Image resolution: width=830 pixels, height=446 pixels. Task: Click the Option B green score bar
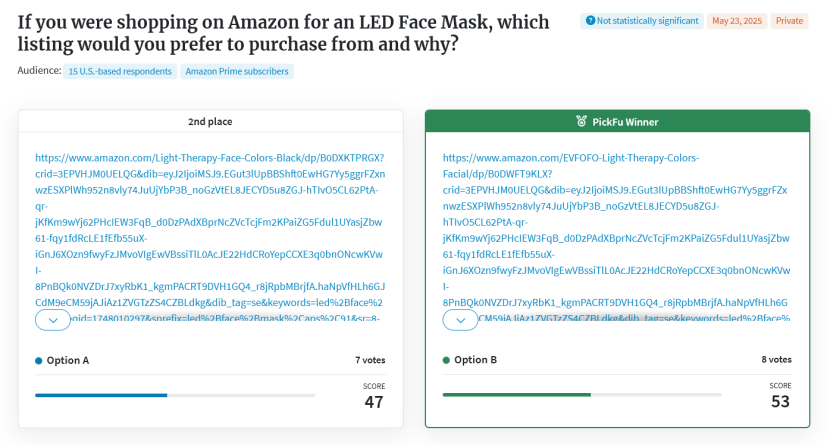pyautogui.click(x=517, y=395)
